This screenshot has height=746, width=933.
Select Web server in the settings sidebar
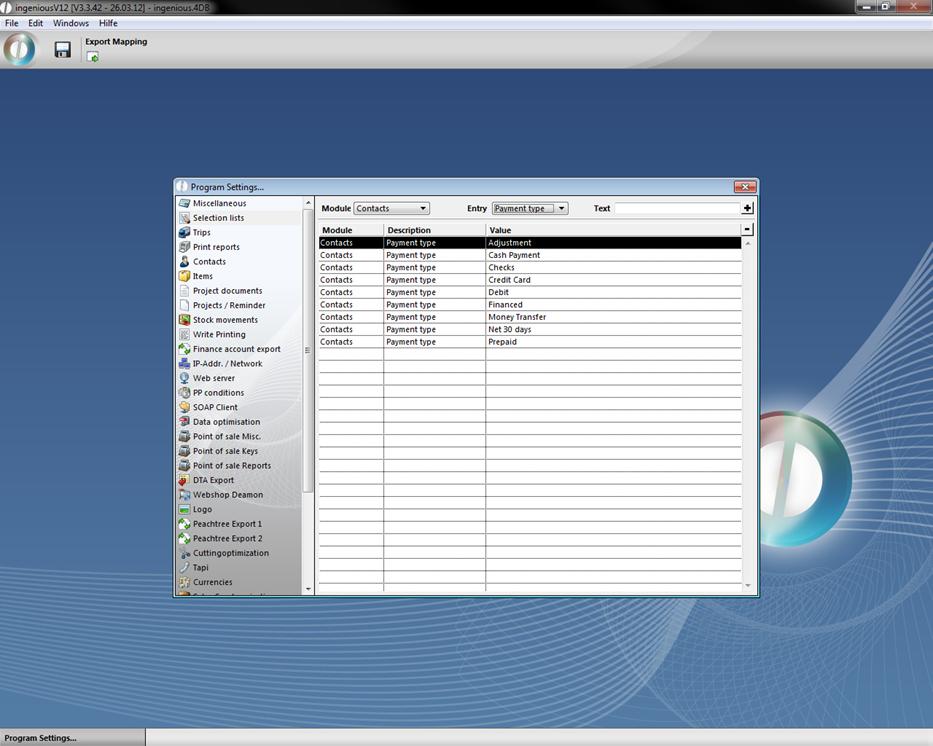214,378
